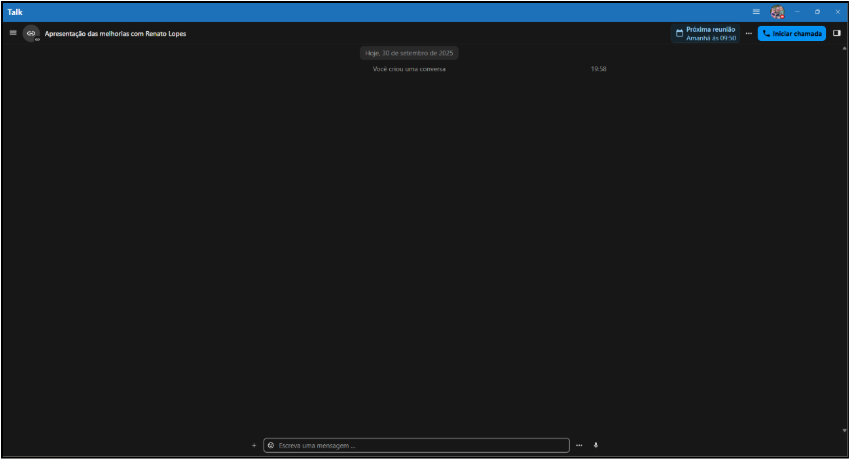The image size is (849, 459).
Task: Open conversation actions three-dot menu in header
Action: (x=748, y=33)
